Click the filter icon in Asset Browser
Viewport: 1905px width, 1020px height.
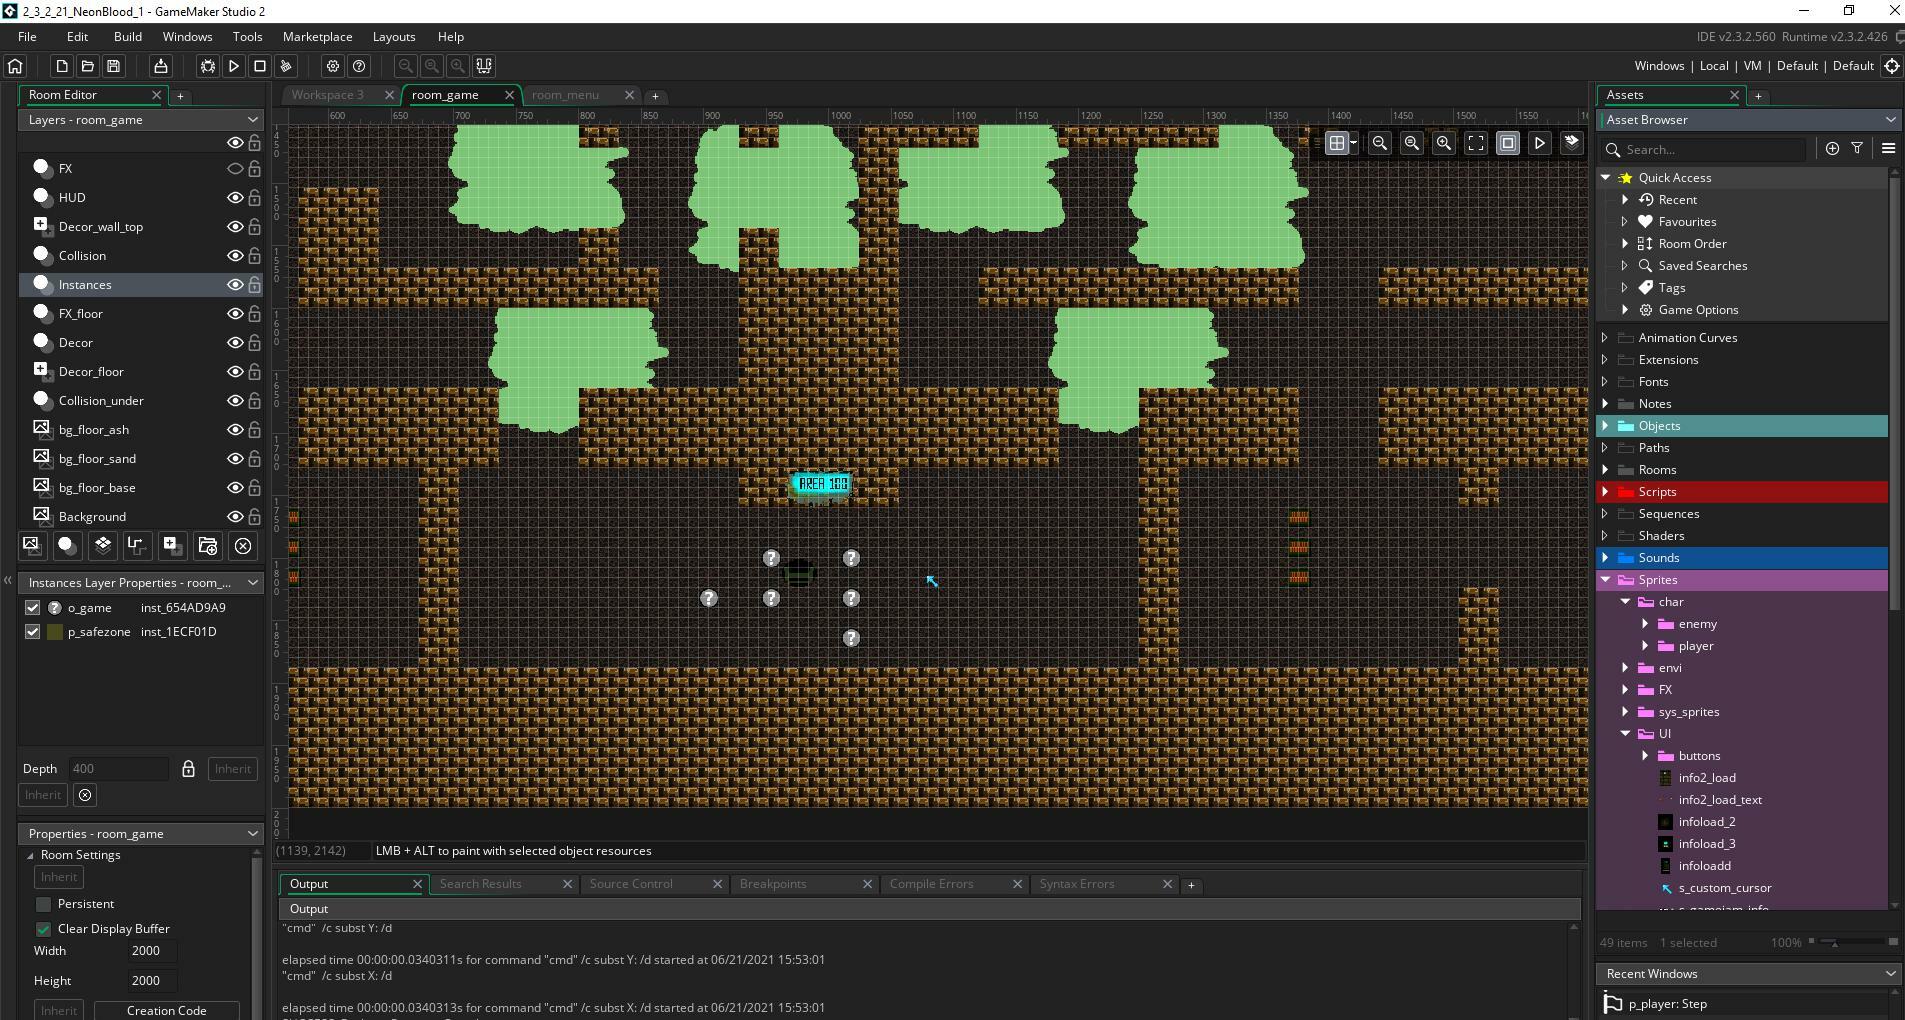tap(1857, 148)
